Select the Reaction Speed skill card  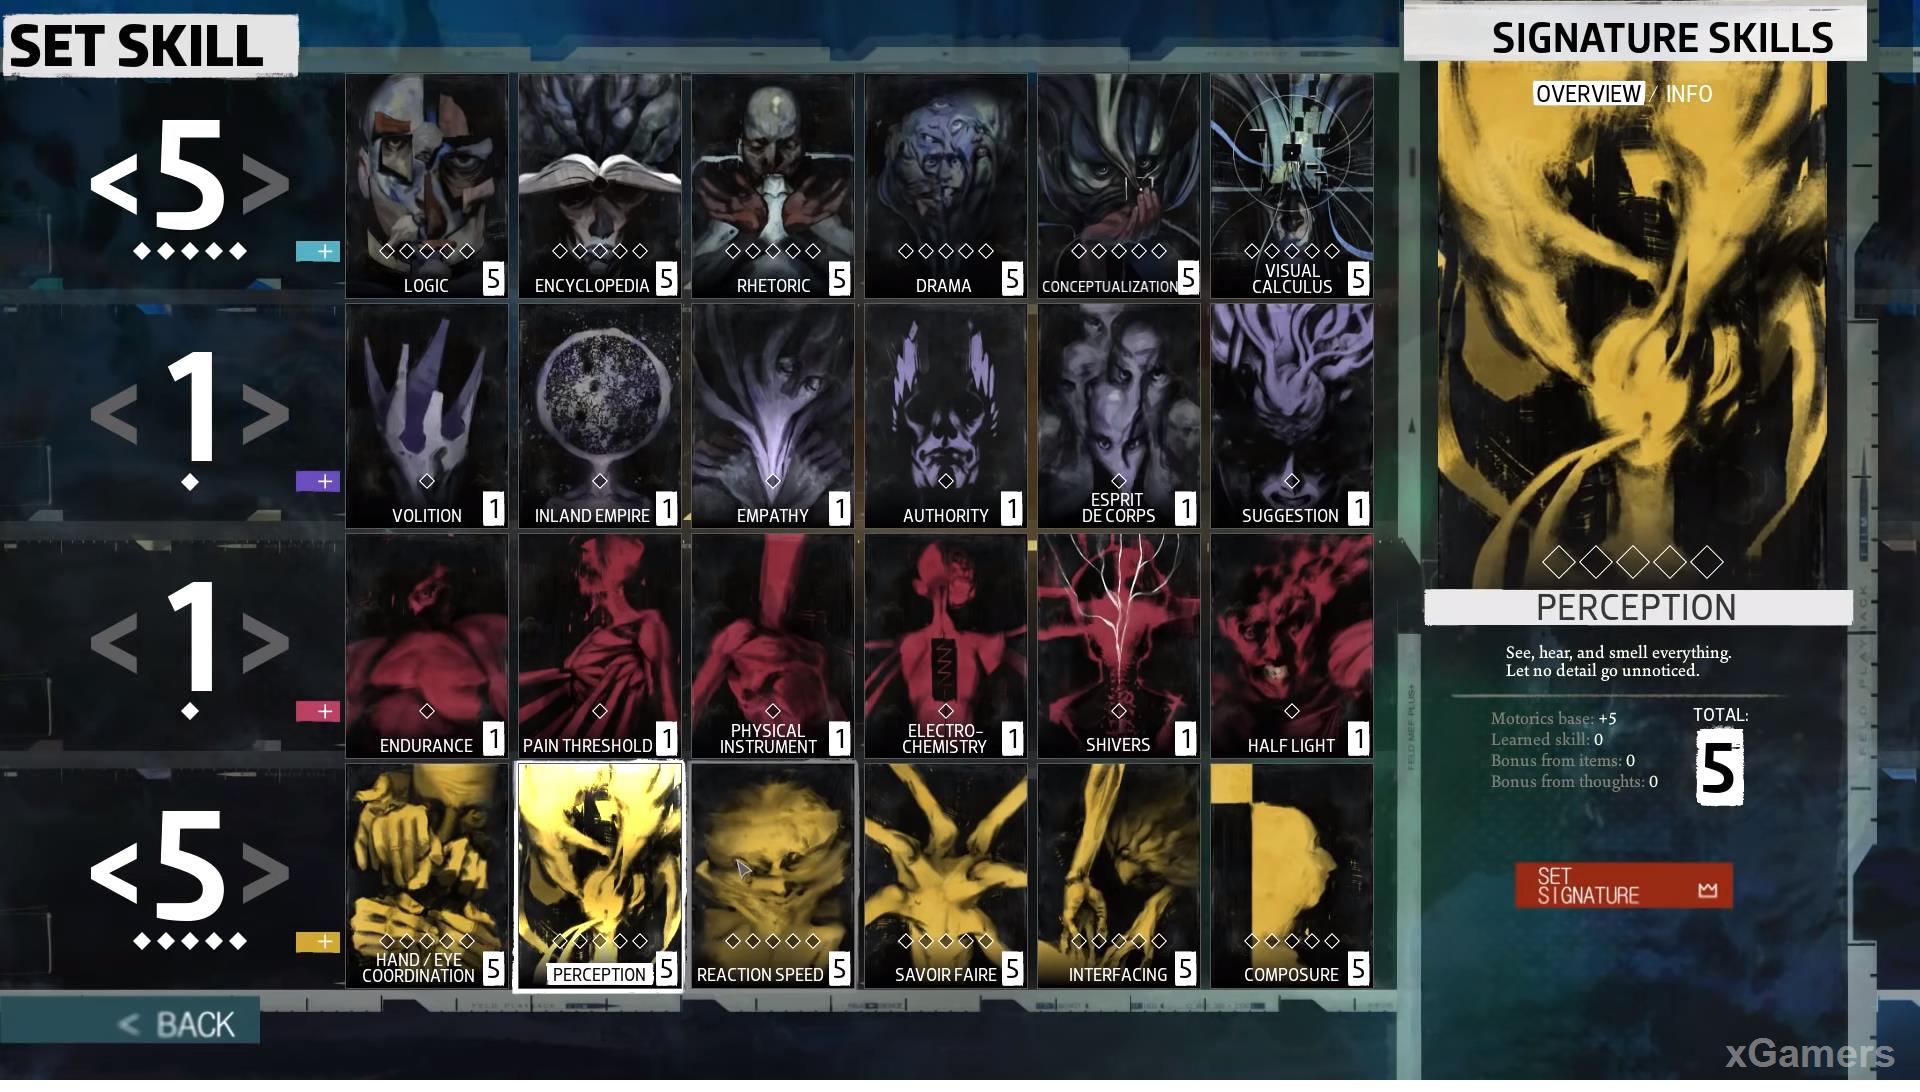(773, 876)
